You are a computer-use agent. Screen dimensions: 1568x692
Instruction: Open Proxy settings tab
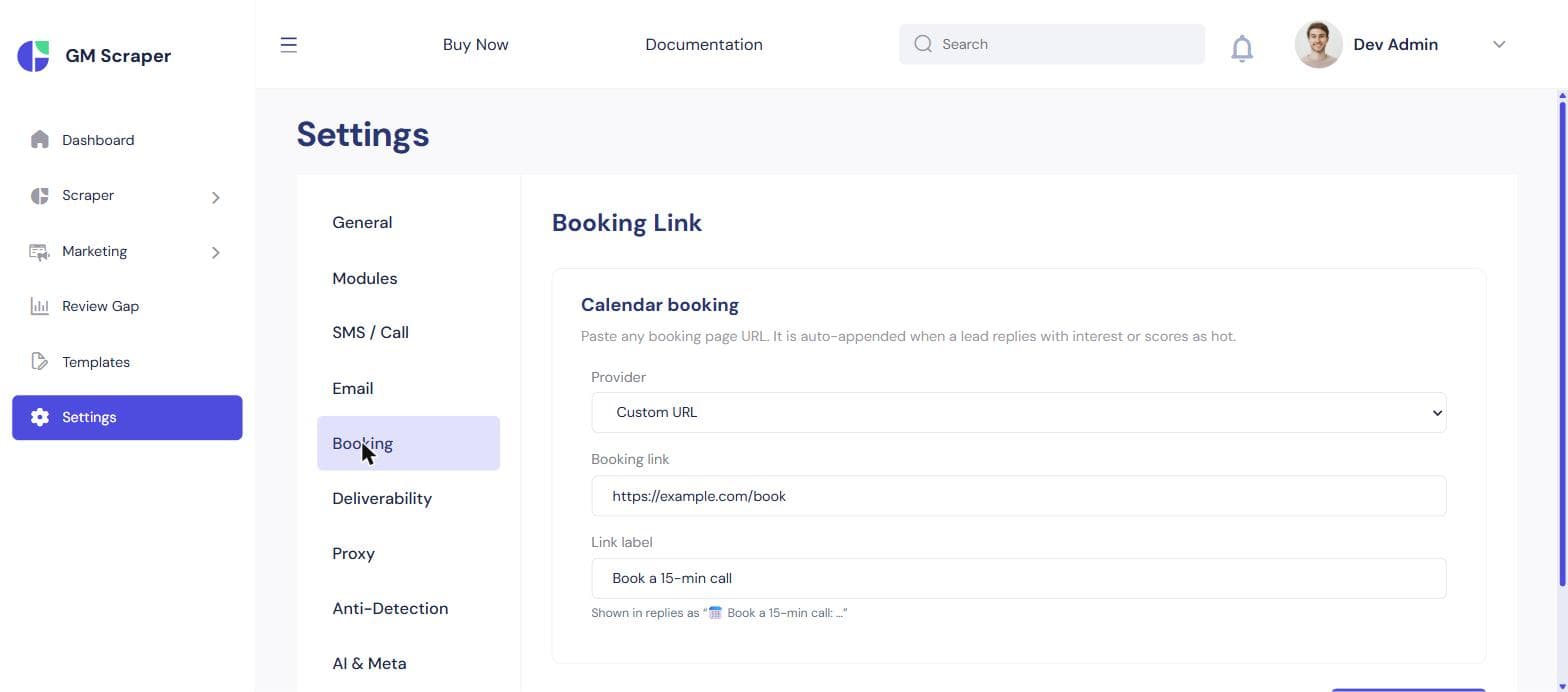pos(408,553)
